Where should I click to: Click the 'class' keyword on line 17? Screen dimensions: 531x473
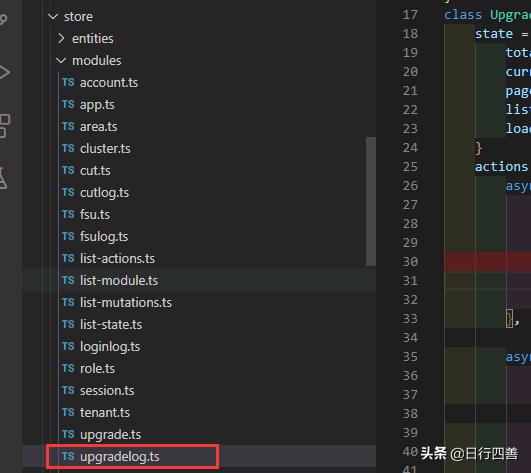[x=463, y=15]
